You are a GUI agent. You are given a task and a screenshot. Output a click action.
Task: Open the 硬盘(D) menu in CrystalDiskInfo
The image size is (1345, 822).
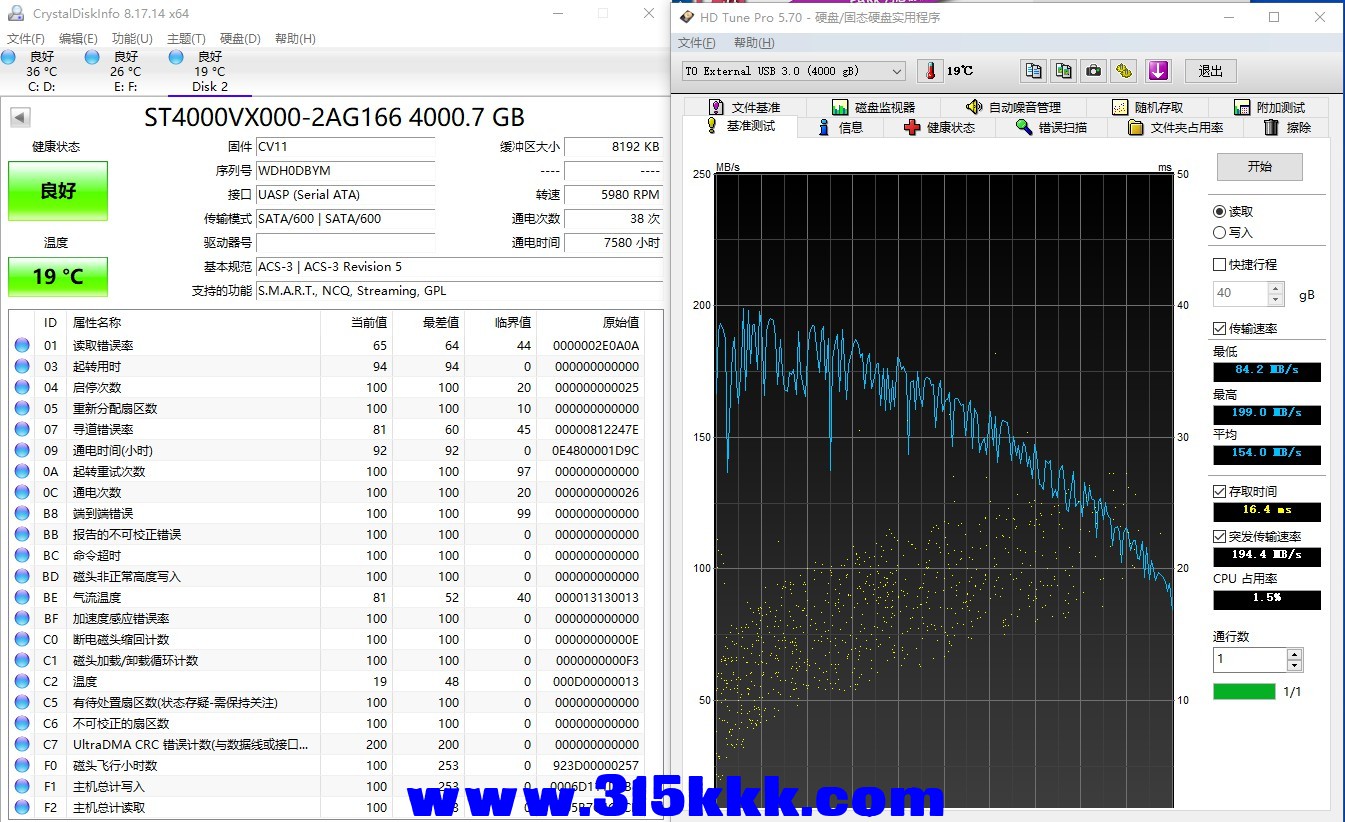240,39
